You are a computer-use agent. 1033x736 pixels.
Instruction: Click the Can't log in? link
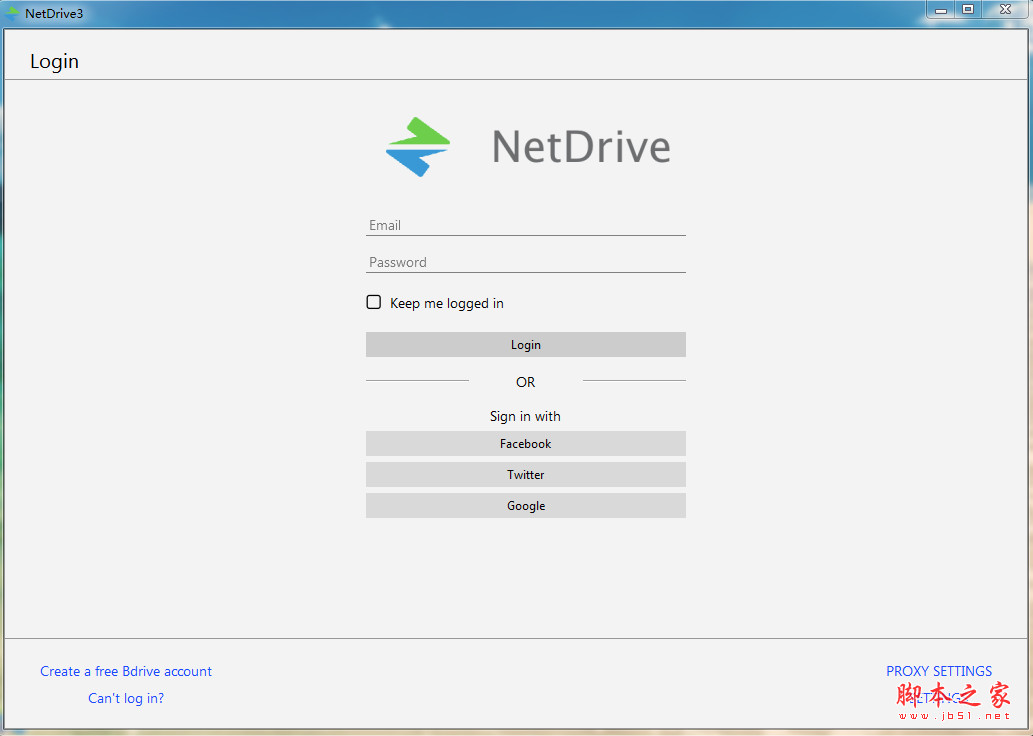[x=126, y=698]
